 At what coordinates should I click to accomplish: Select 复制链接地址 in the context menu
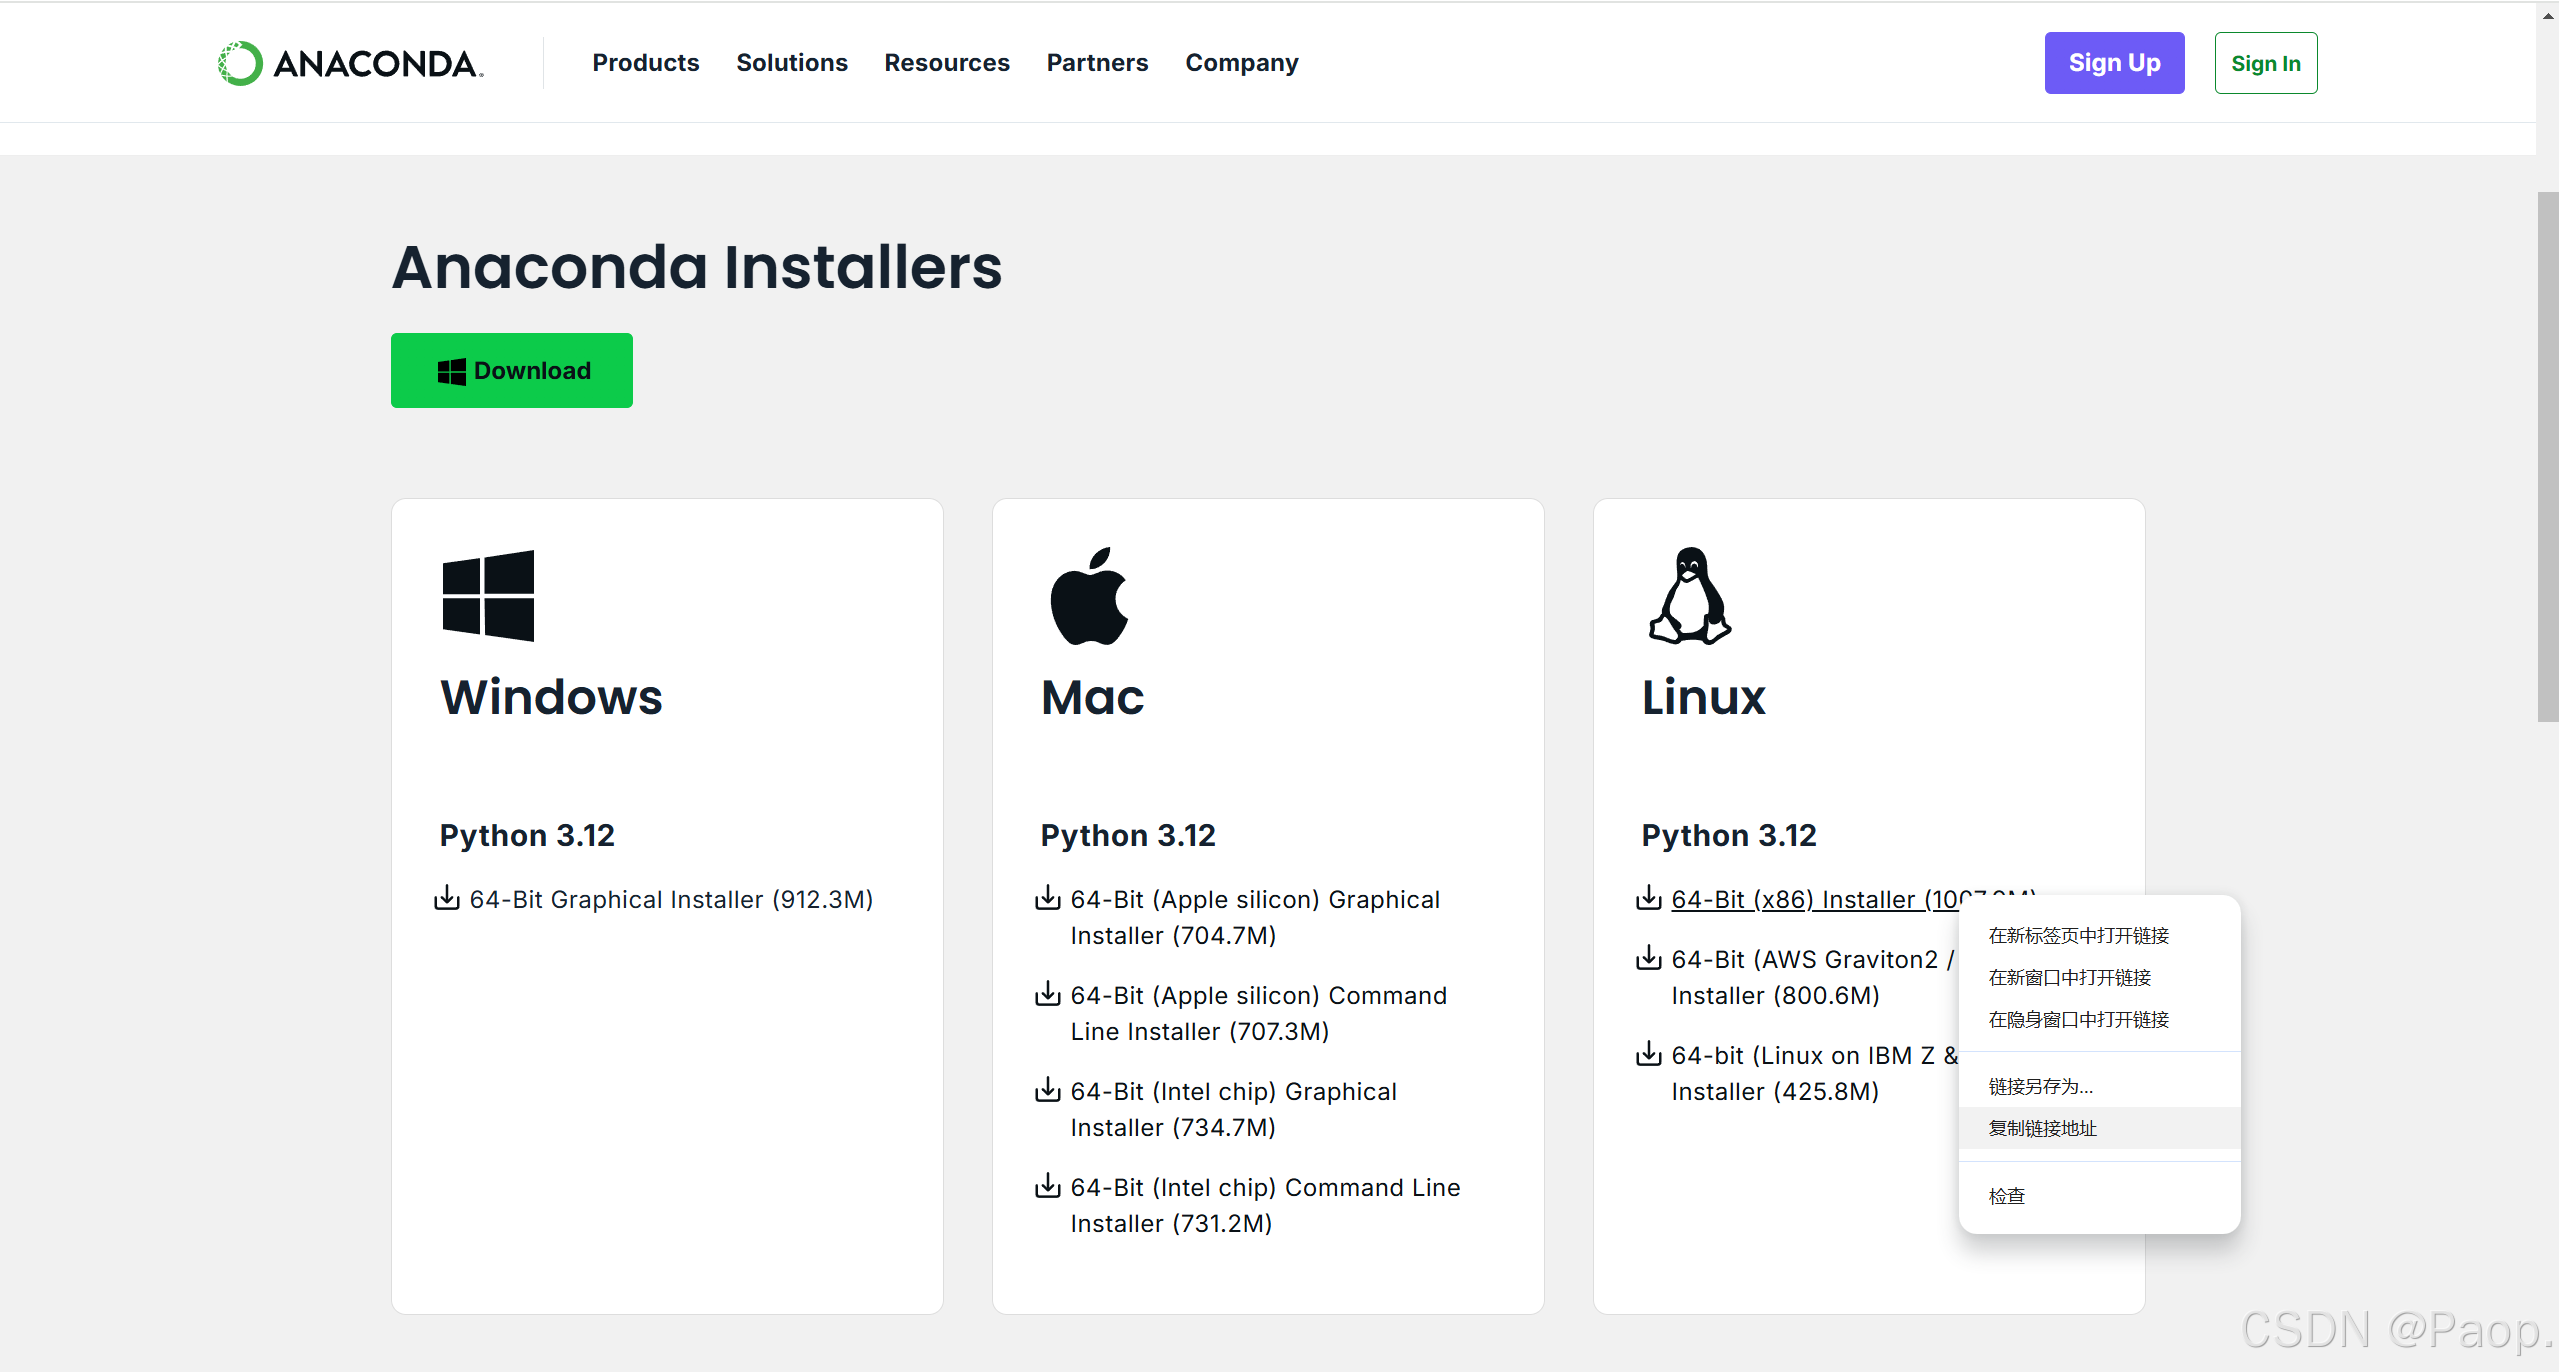point(2042,1128)
